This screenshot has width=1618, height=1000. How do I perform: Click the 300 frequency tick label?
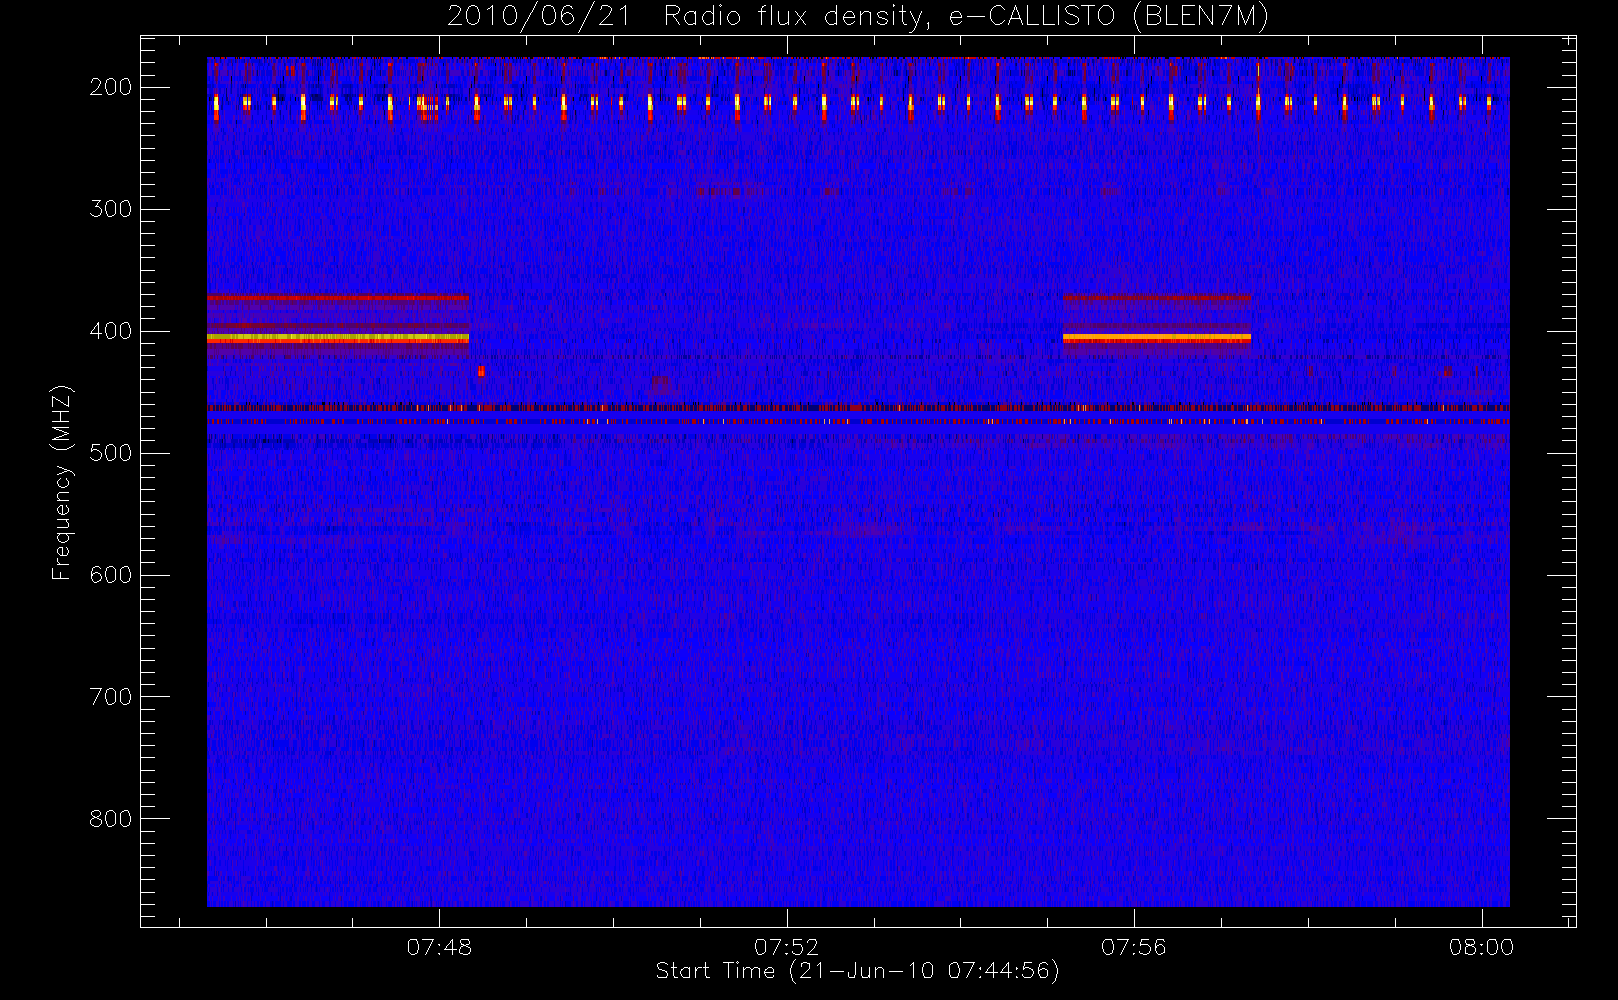(x=111, y=209)
